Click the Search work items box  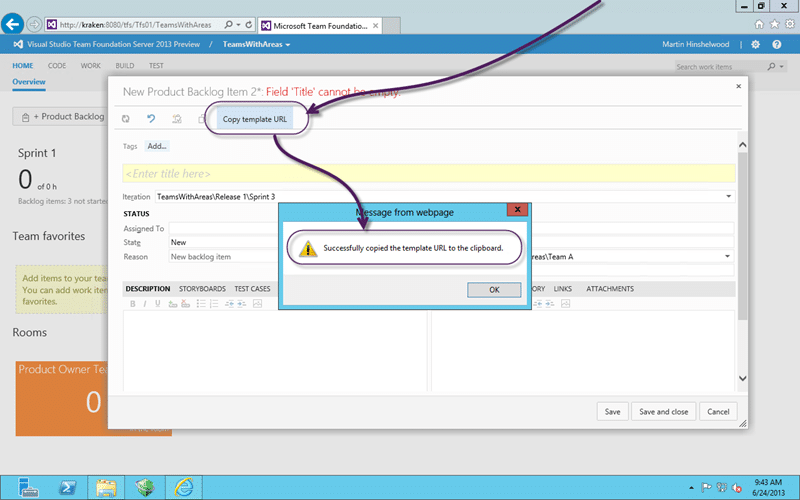(x=720, y=67)
